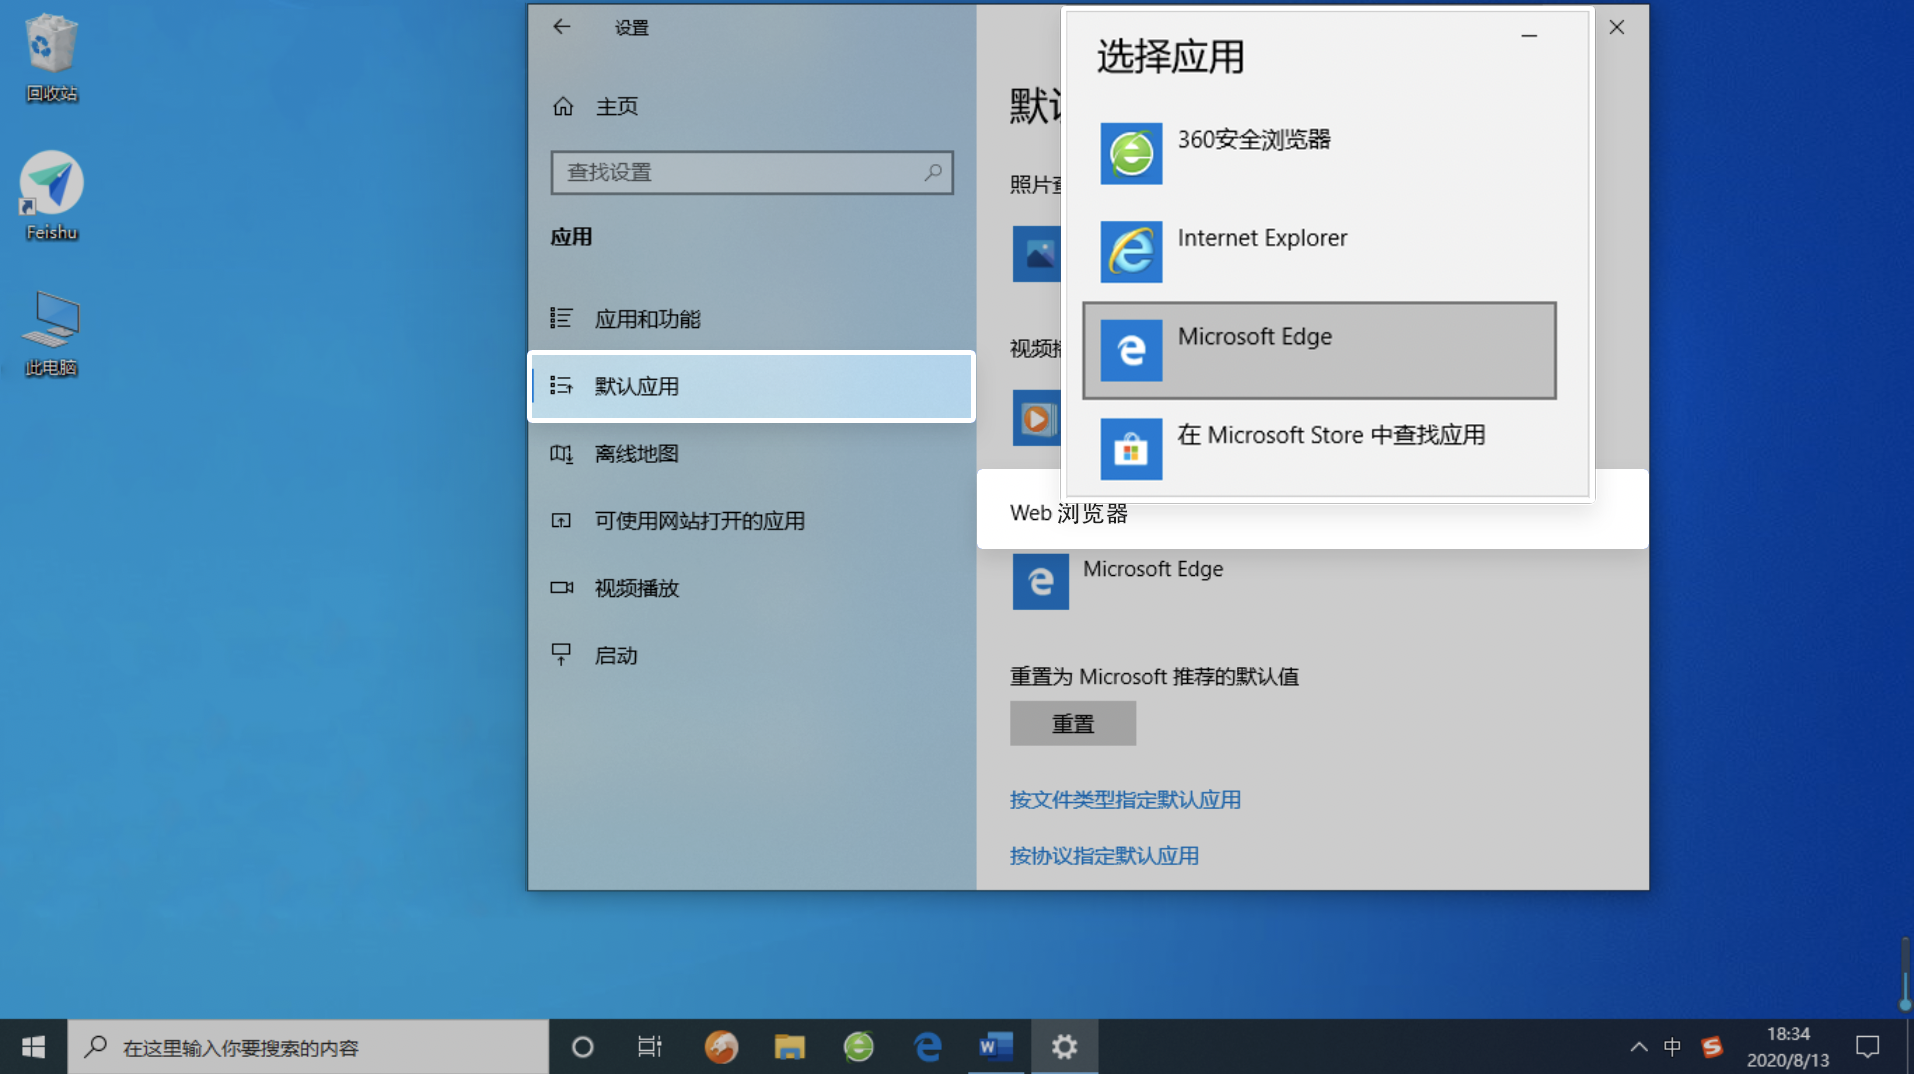The width and height of the screenshot is (1914, 1074).
Task: Click Settings gear in taskbar
Action: pyautogui.click(x=1064, y=1047)
